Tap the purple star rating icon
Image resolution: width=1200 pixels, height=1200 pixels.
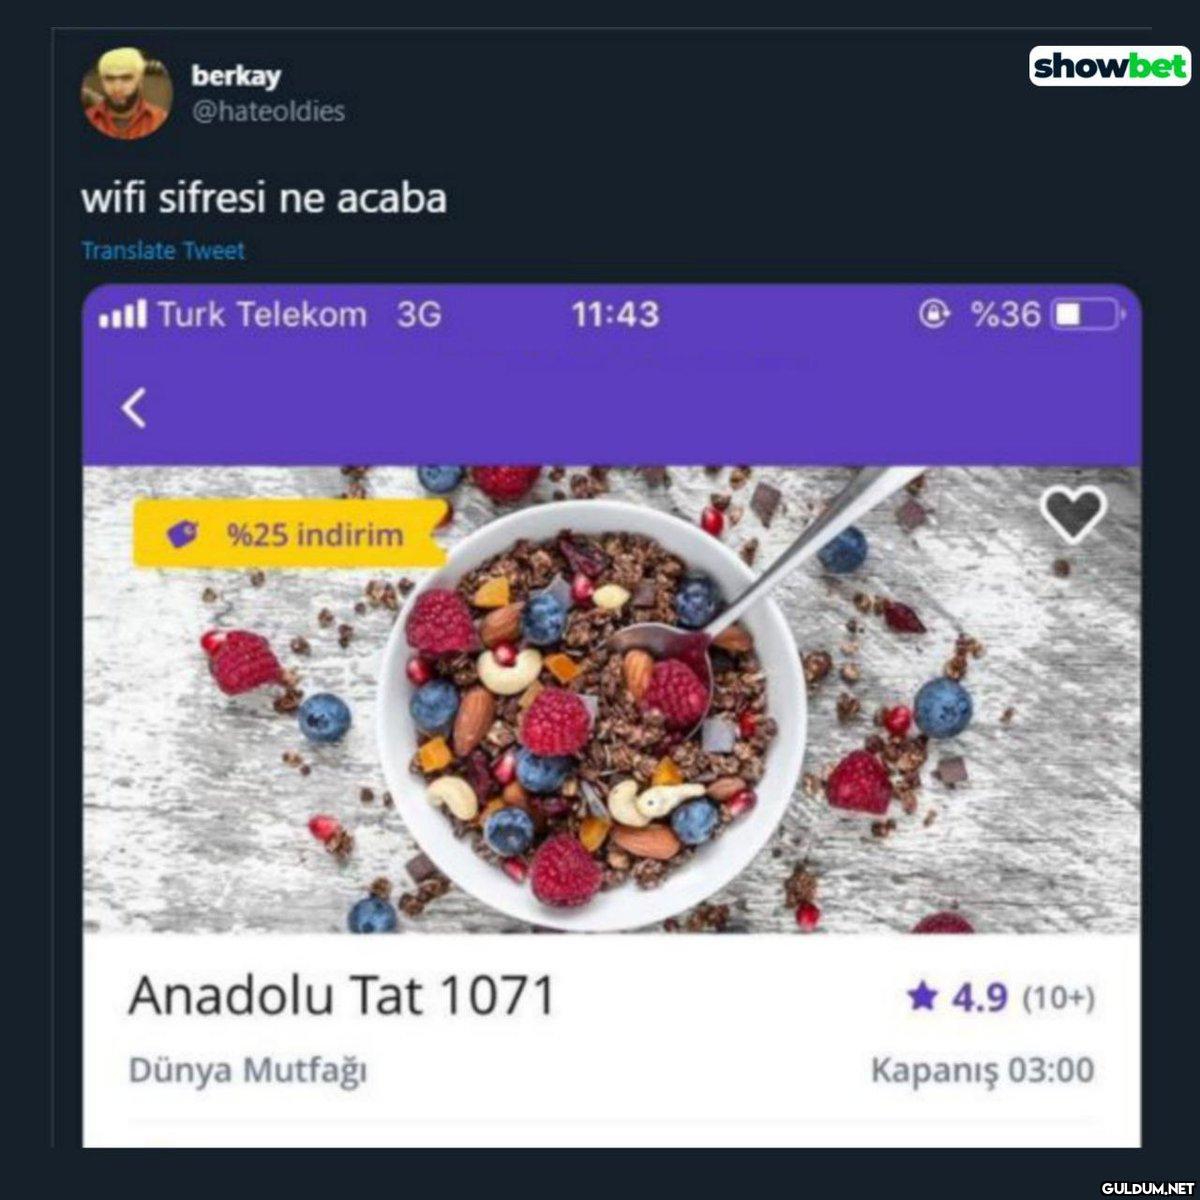click(922, 995)
